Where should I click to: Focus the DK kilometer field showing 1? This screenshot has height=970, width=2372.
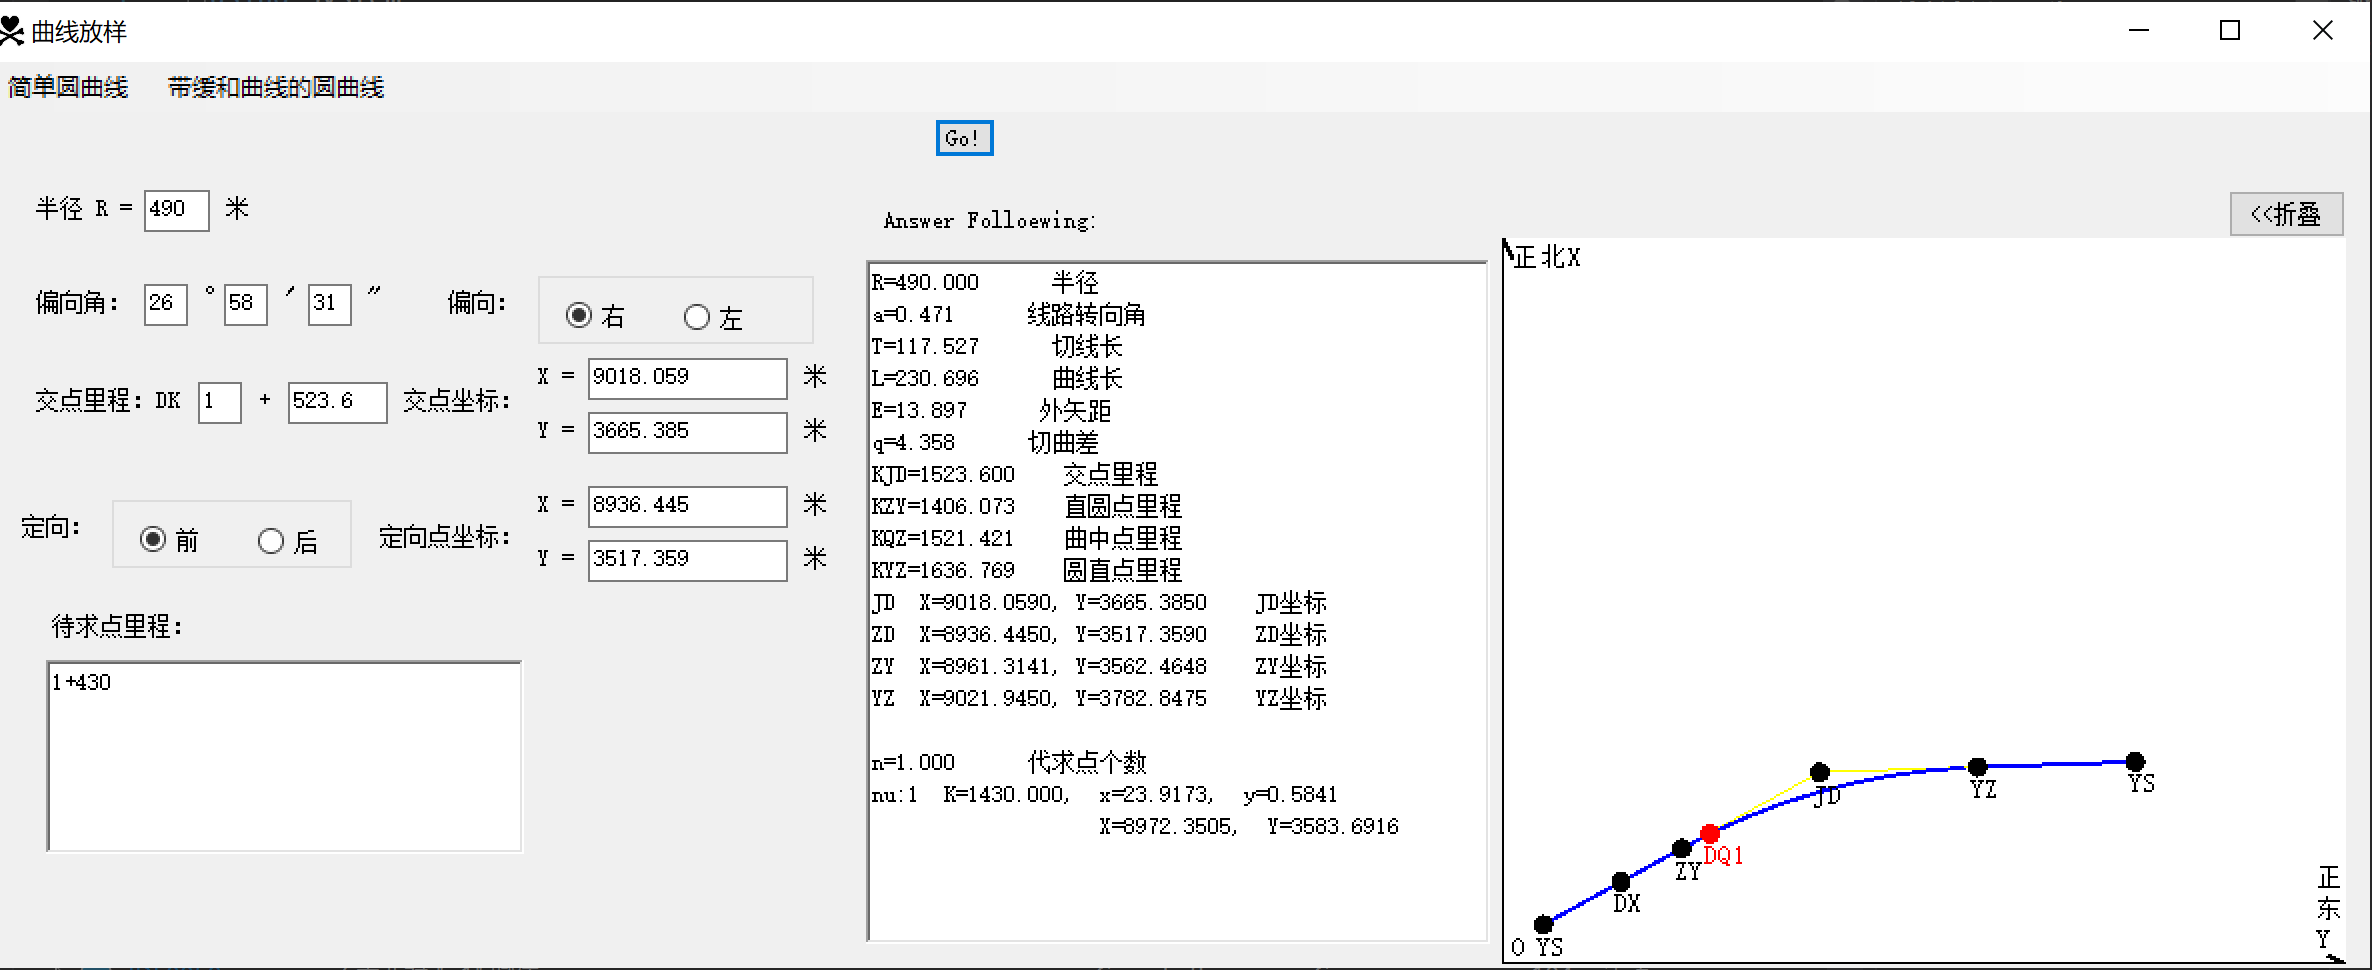click(x=220, y=402)
